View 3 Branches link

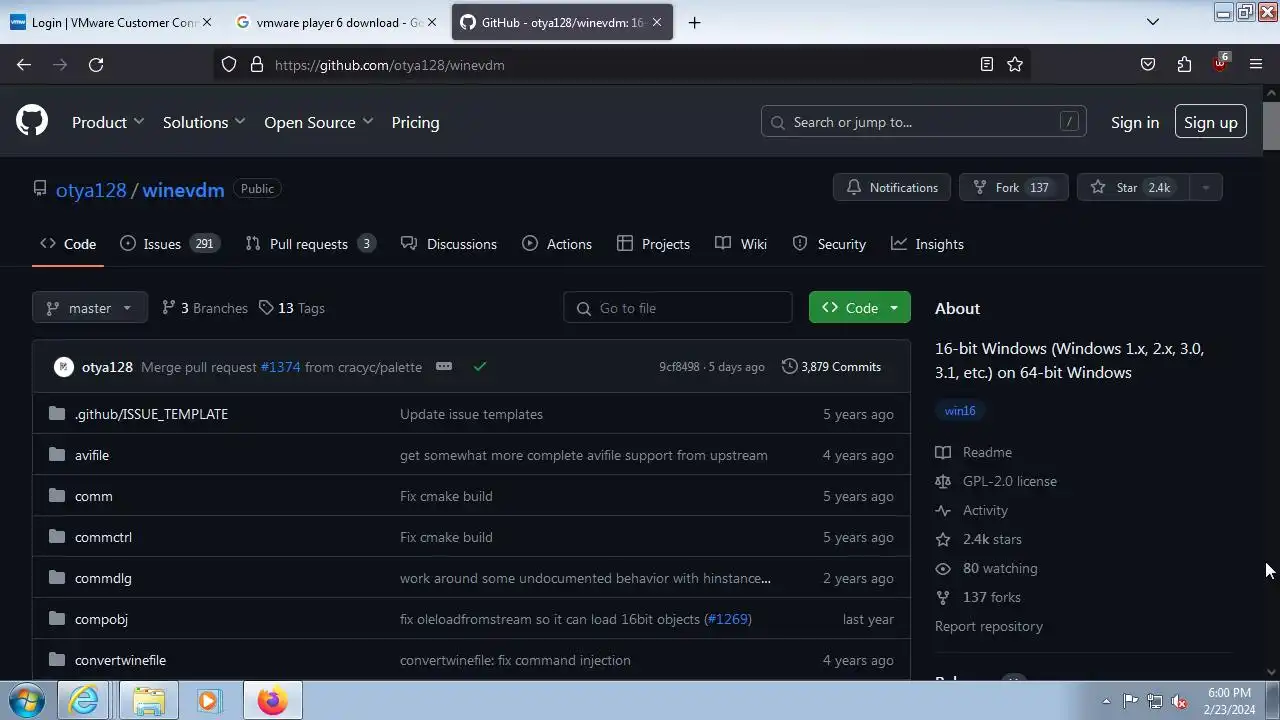click(x=205, y=308)
